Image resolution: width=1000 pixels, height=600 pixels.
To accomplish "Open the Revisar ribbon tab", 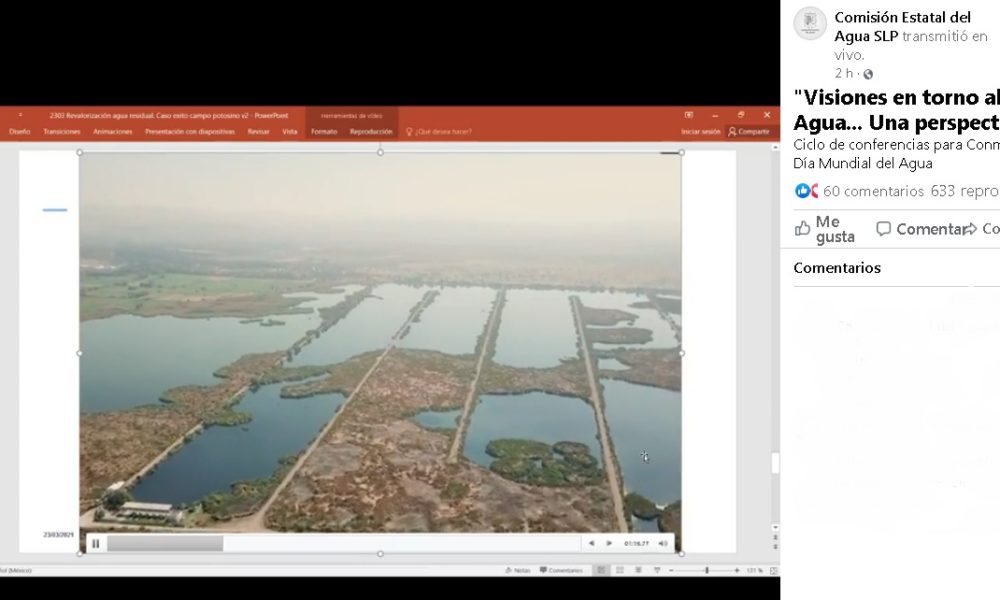I will (258, 132).
